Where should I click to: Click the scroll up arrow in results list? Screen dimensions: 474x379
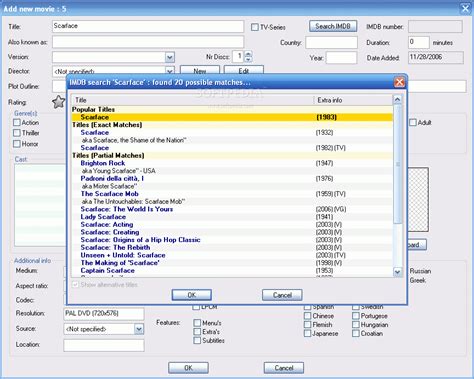(397, 100)
